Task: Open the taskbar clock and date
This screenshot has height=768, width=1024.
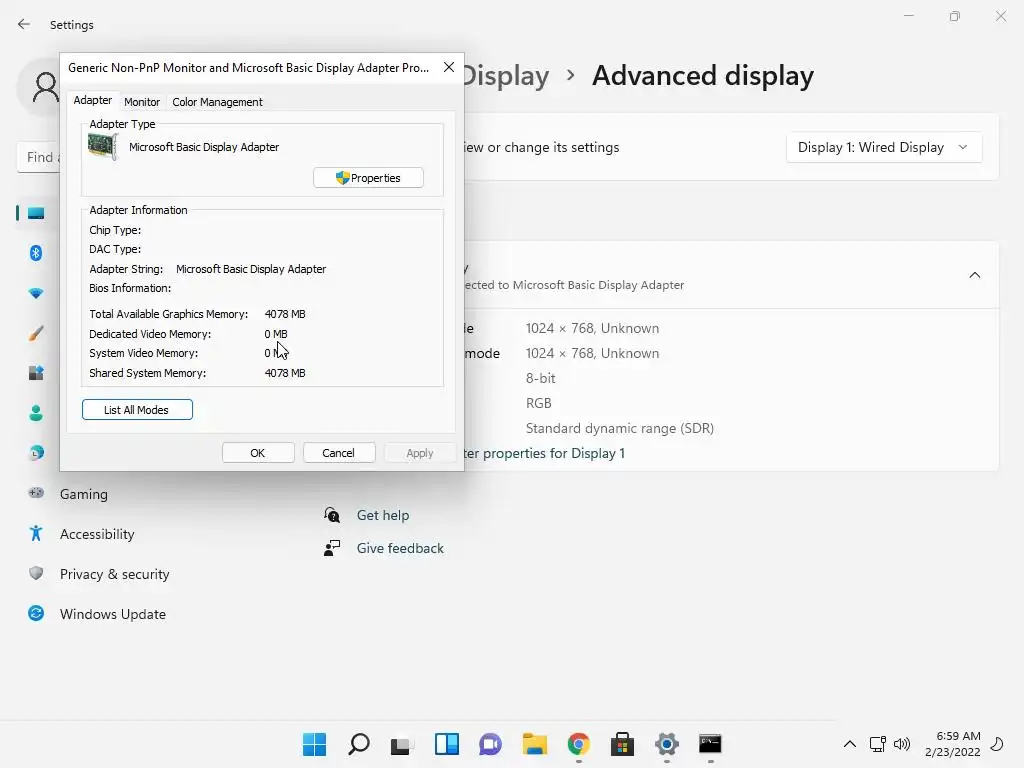Action: (953, 744)
